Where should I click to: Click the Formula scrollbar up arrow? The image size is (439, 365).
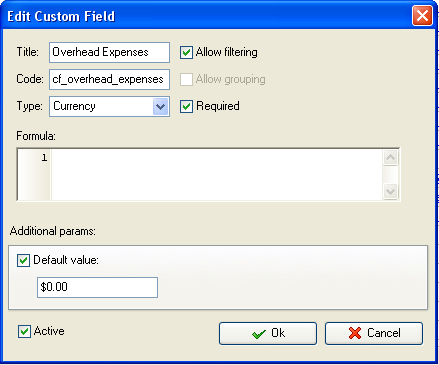pyautogui.click(x=391, y=157)
